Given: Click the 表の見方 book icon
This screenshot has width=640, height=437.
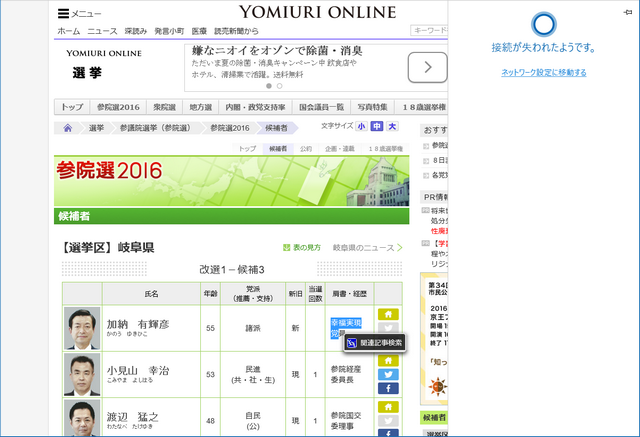Looking at the screenshot, I should (x=287, y=248).
